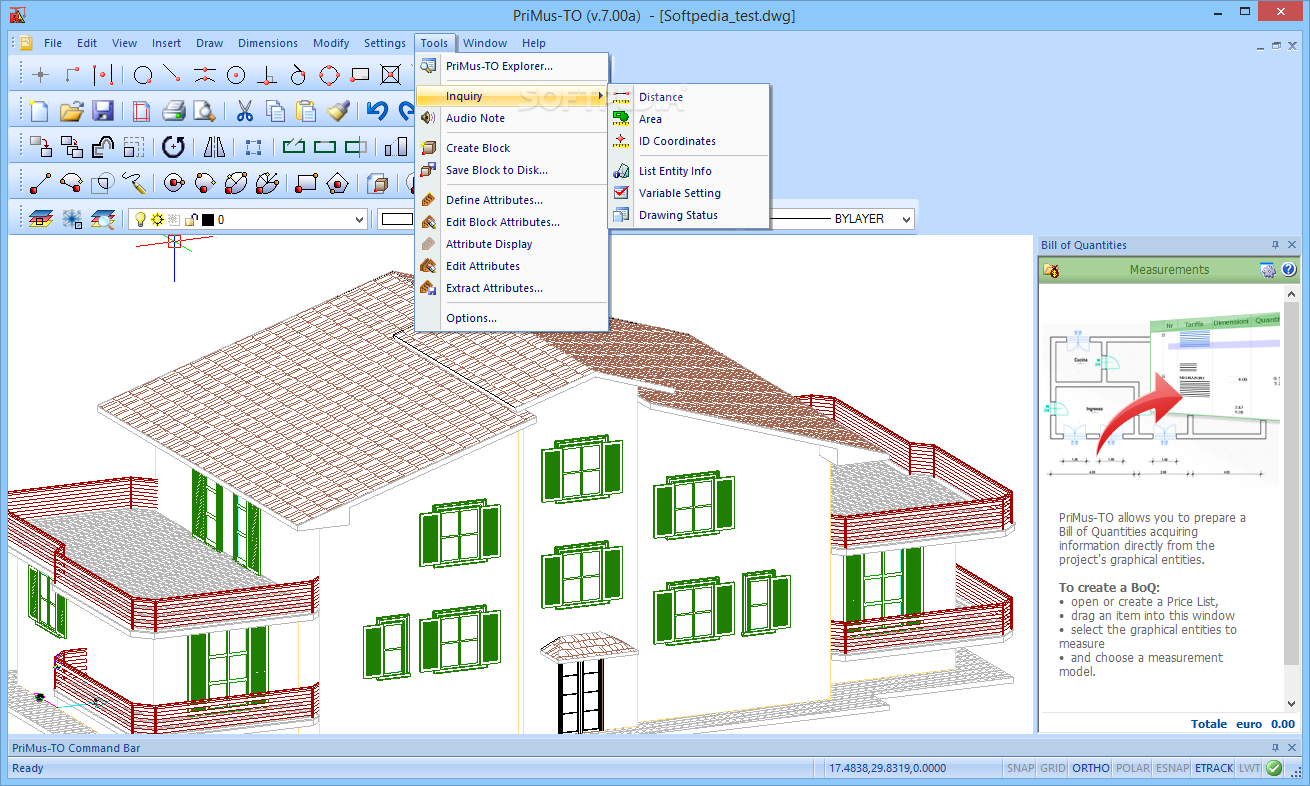The width and height of the screenshot is (1310, 786).
Task: Open the Settings menu
Action: 385,43
